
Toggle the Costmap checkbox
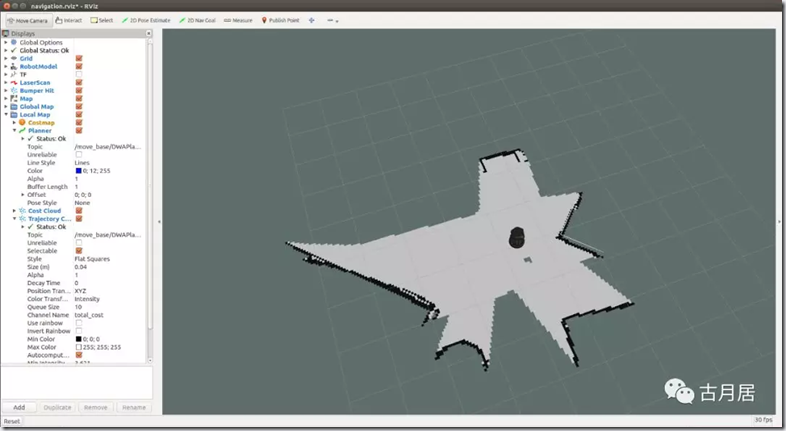click(x=79, y=122)
